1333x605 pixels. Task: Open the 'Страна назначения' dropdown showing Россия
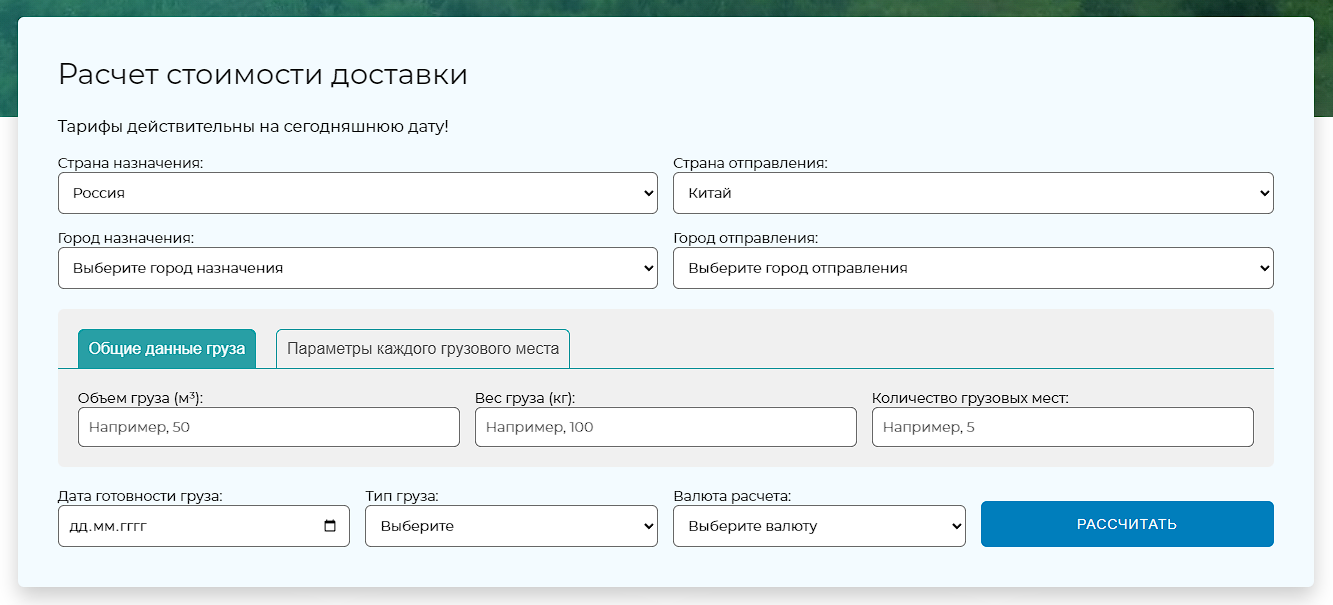point(357,193)
